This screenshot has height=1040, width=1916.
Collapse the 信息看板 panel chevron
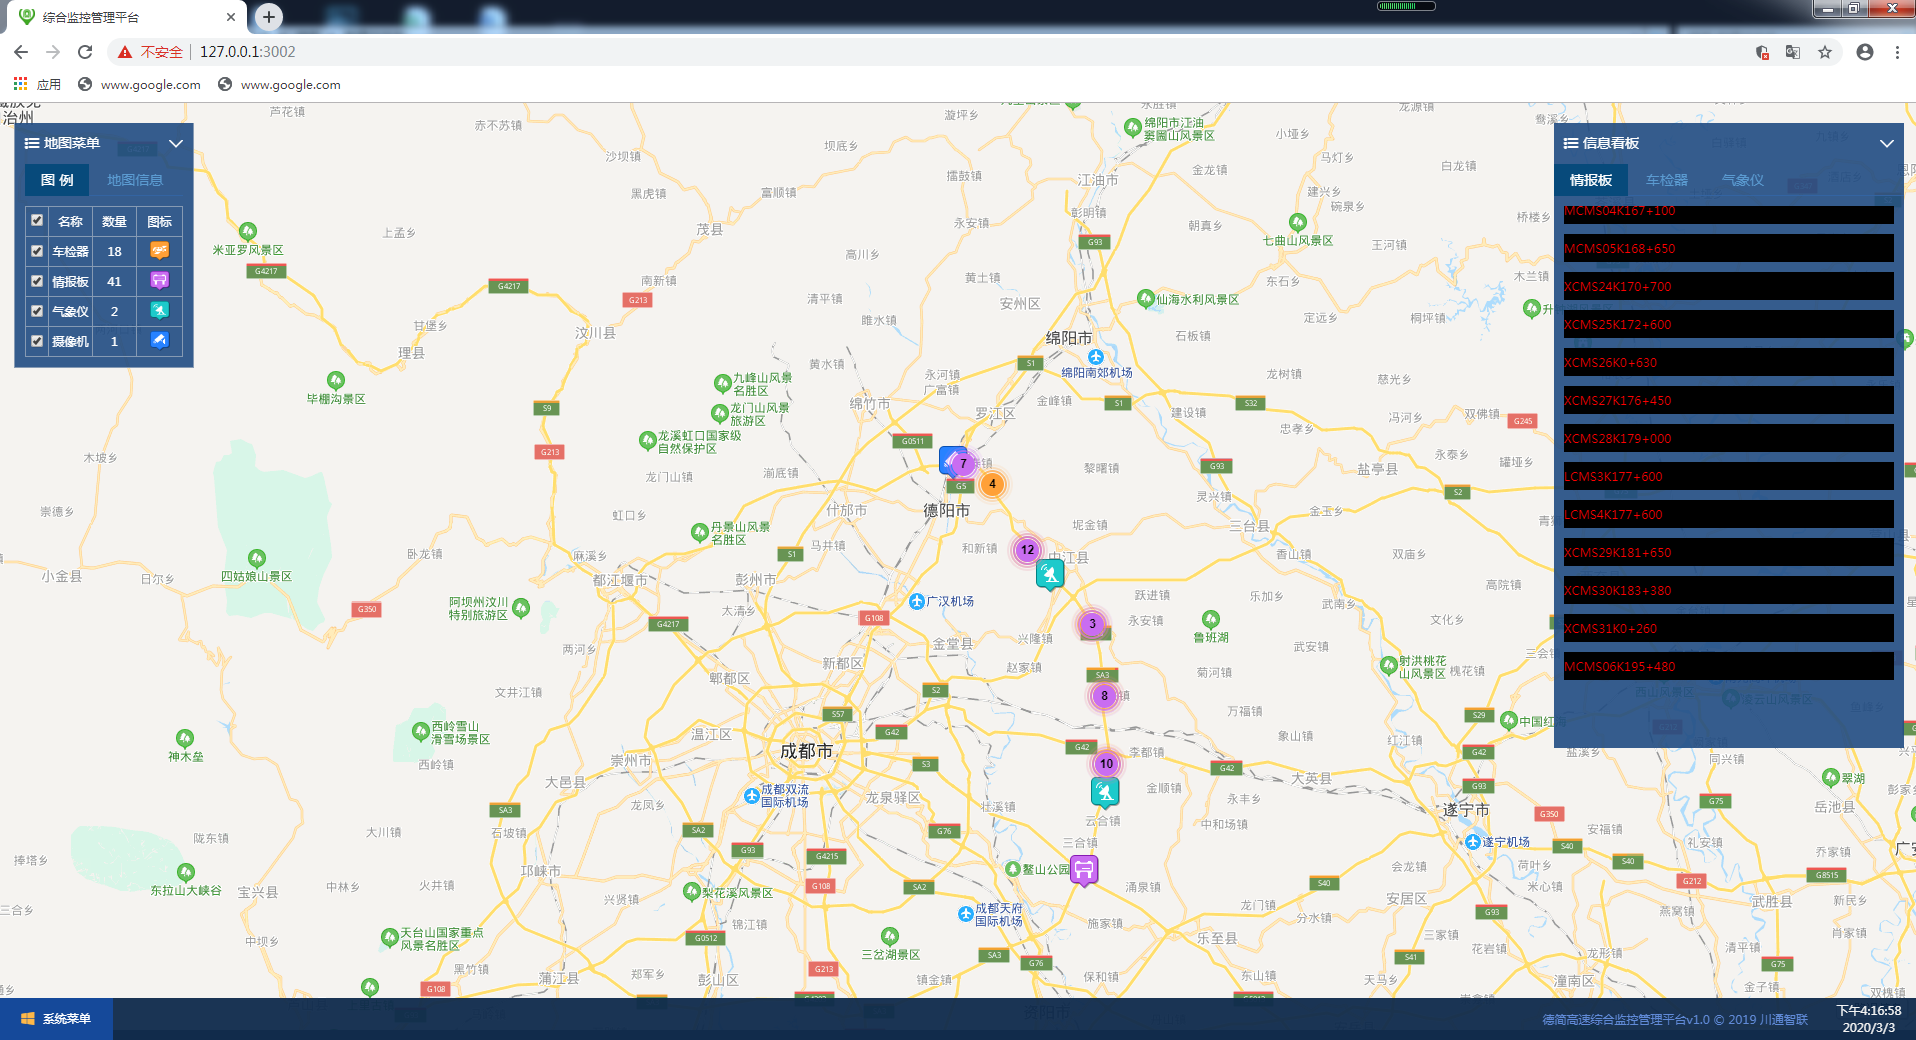coord(1887,143)
